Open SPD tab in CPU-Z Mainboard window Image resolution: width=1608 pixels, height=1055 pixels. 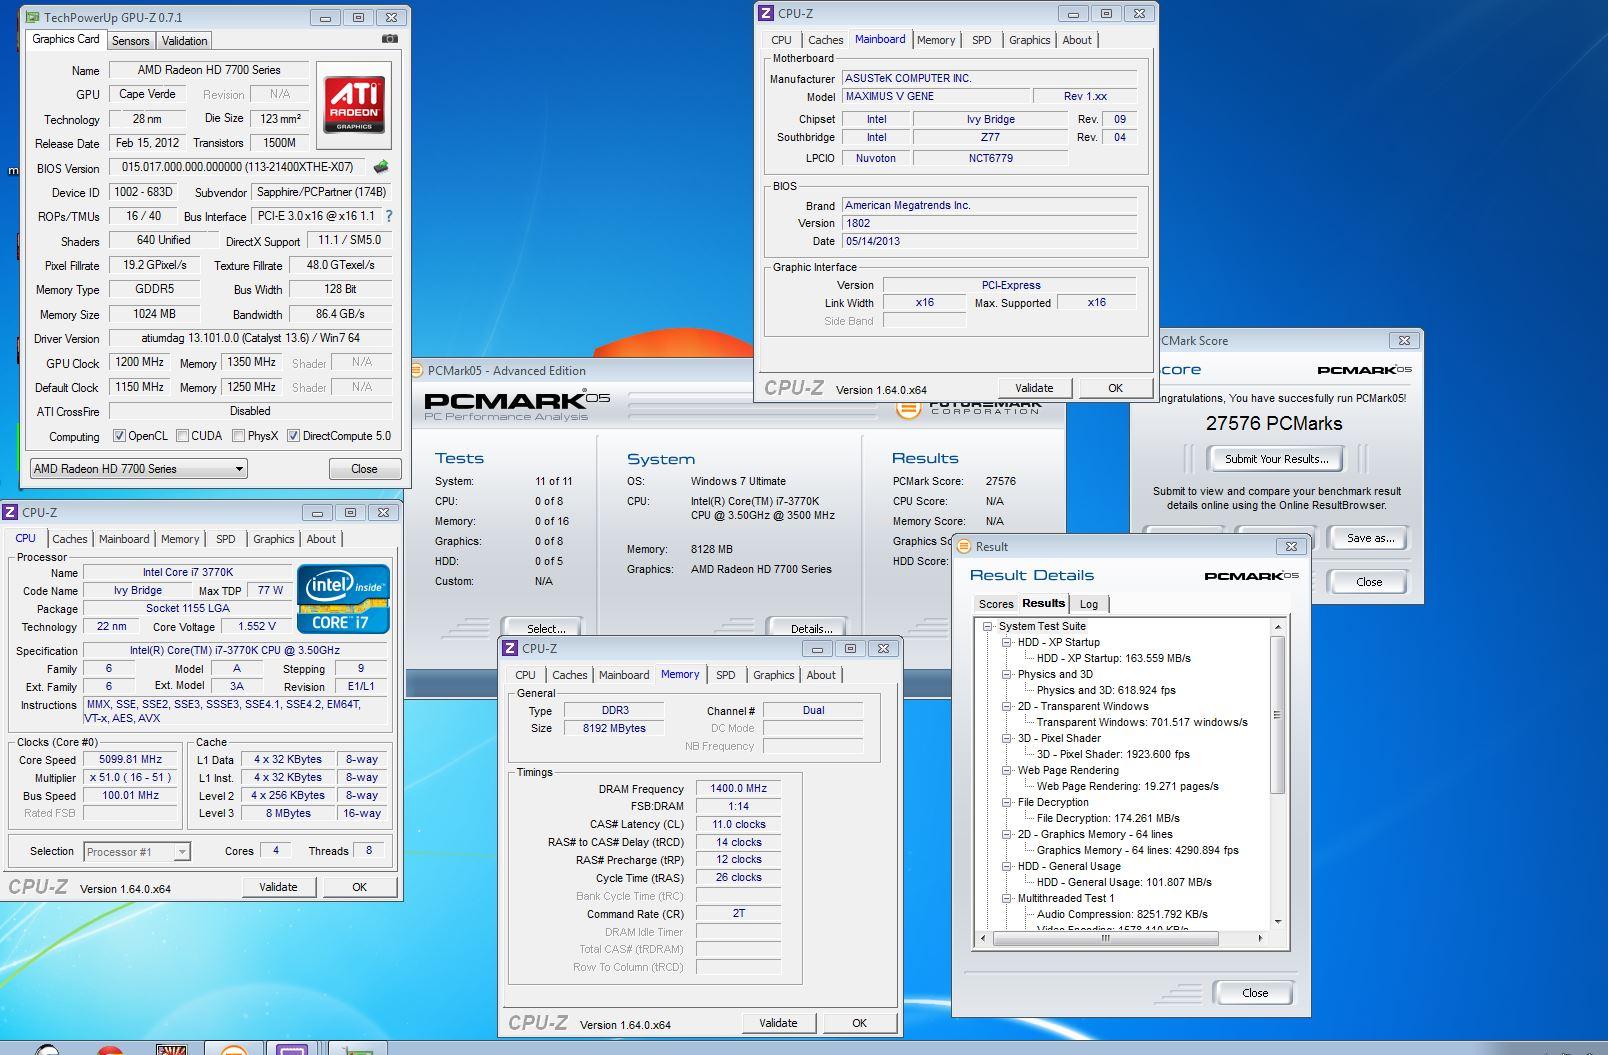(x=982, y=40)
